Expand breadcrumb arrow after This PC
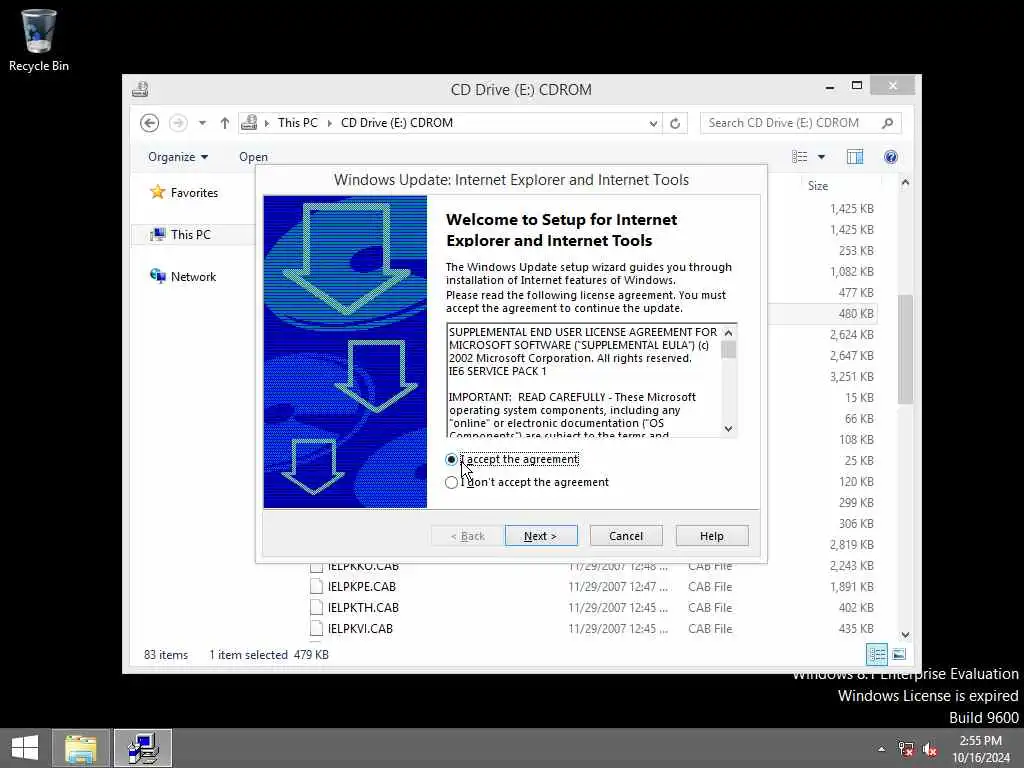The width and height of the screenshot is (1024, 768). click(x=330, y=123)
